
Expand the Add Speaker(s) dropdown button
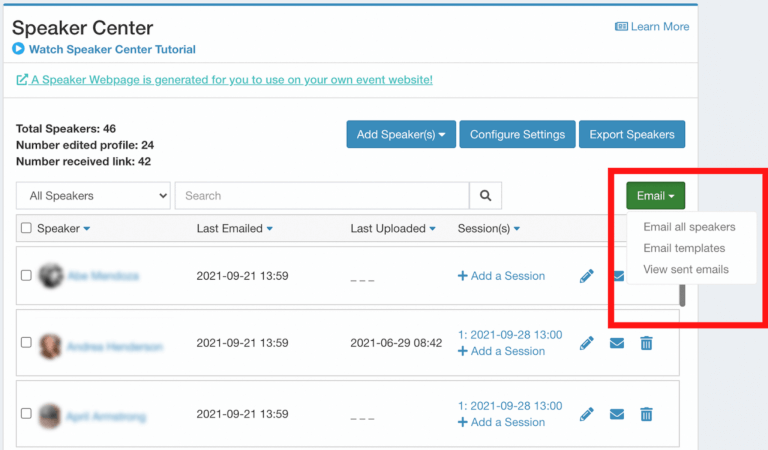tap(401, 135)
